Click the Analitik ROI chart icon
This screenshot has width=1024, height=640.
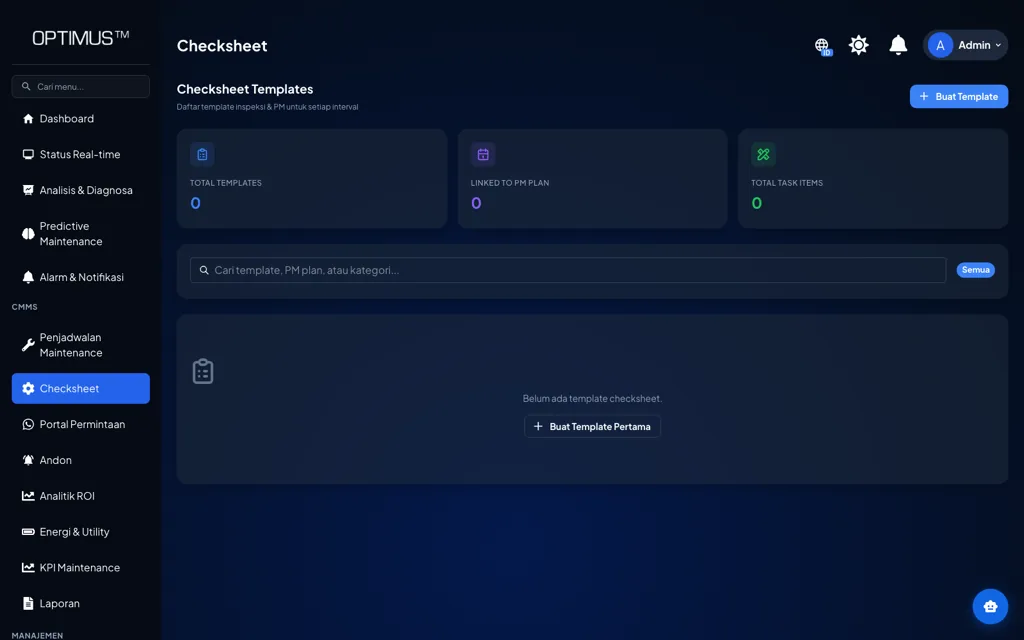(28, 496)
